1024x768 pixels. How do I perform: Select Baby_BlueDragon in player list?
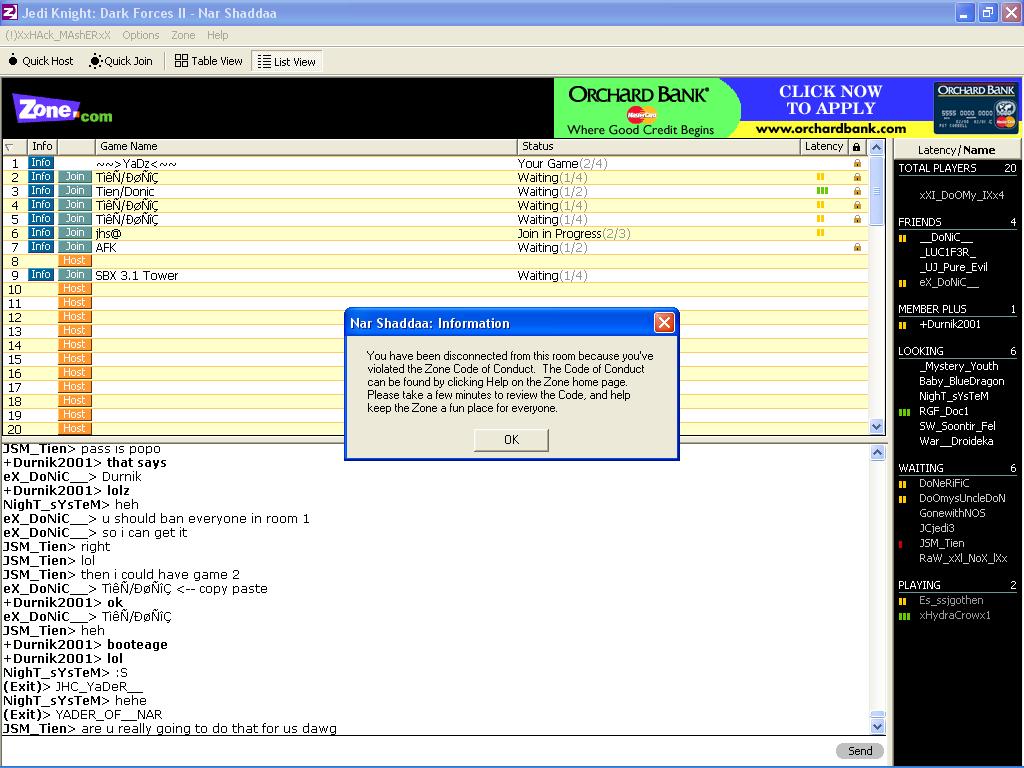point(961,381)
